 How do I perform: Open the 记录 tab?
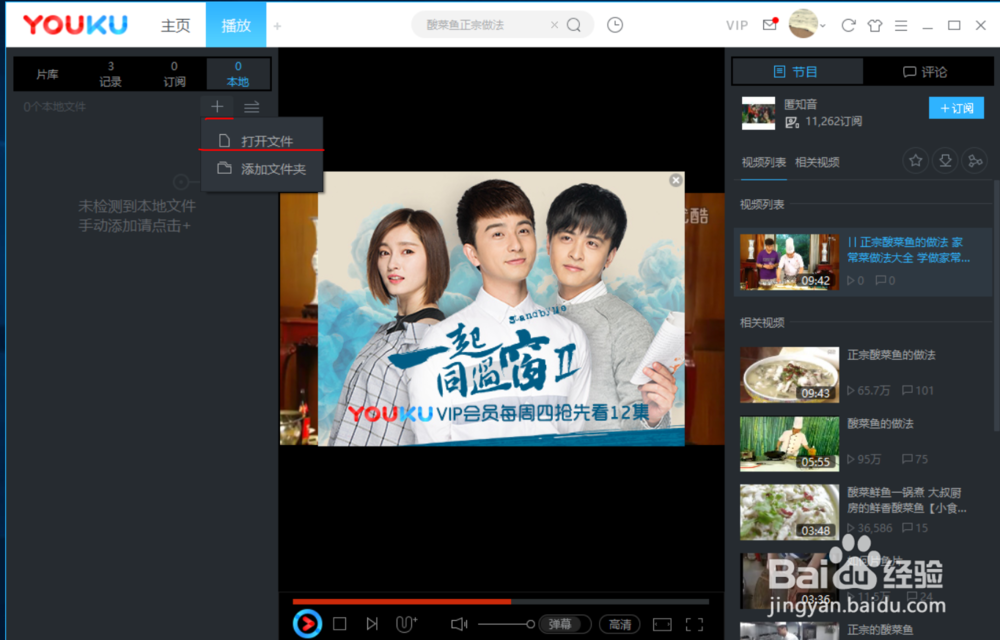(x=110, y=74)
